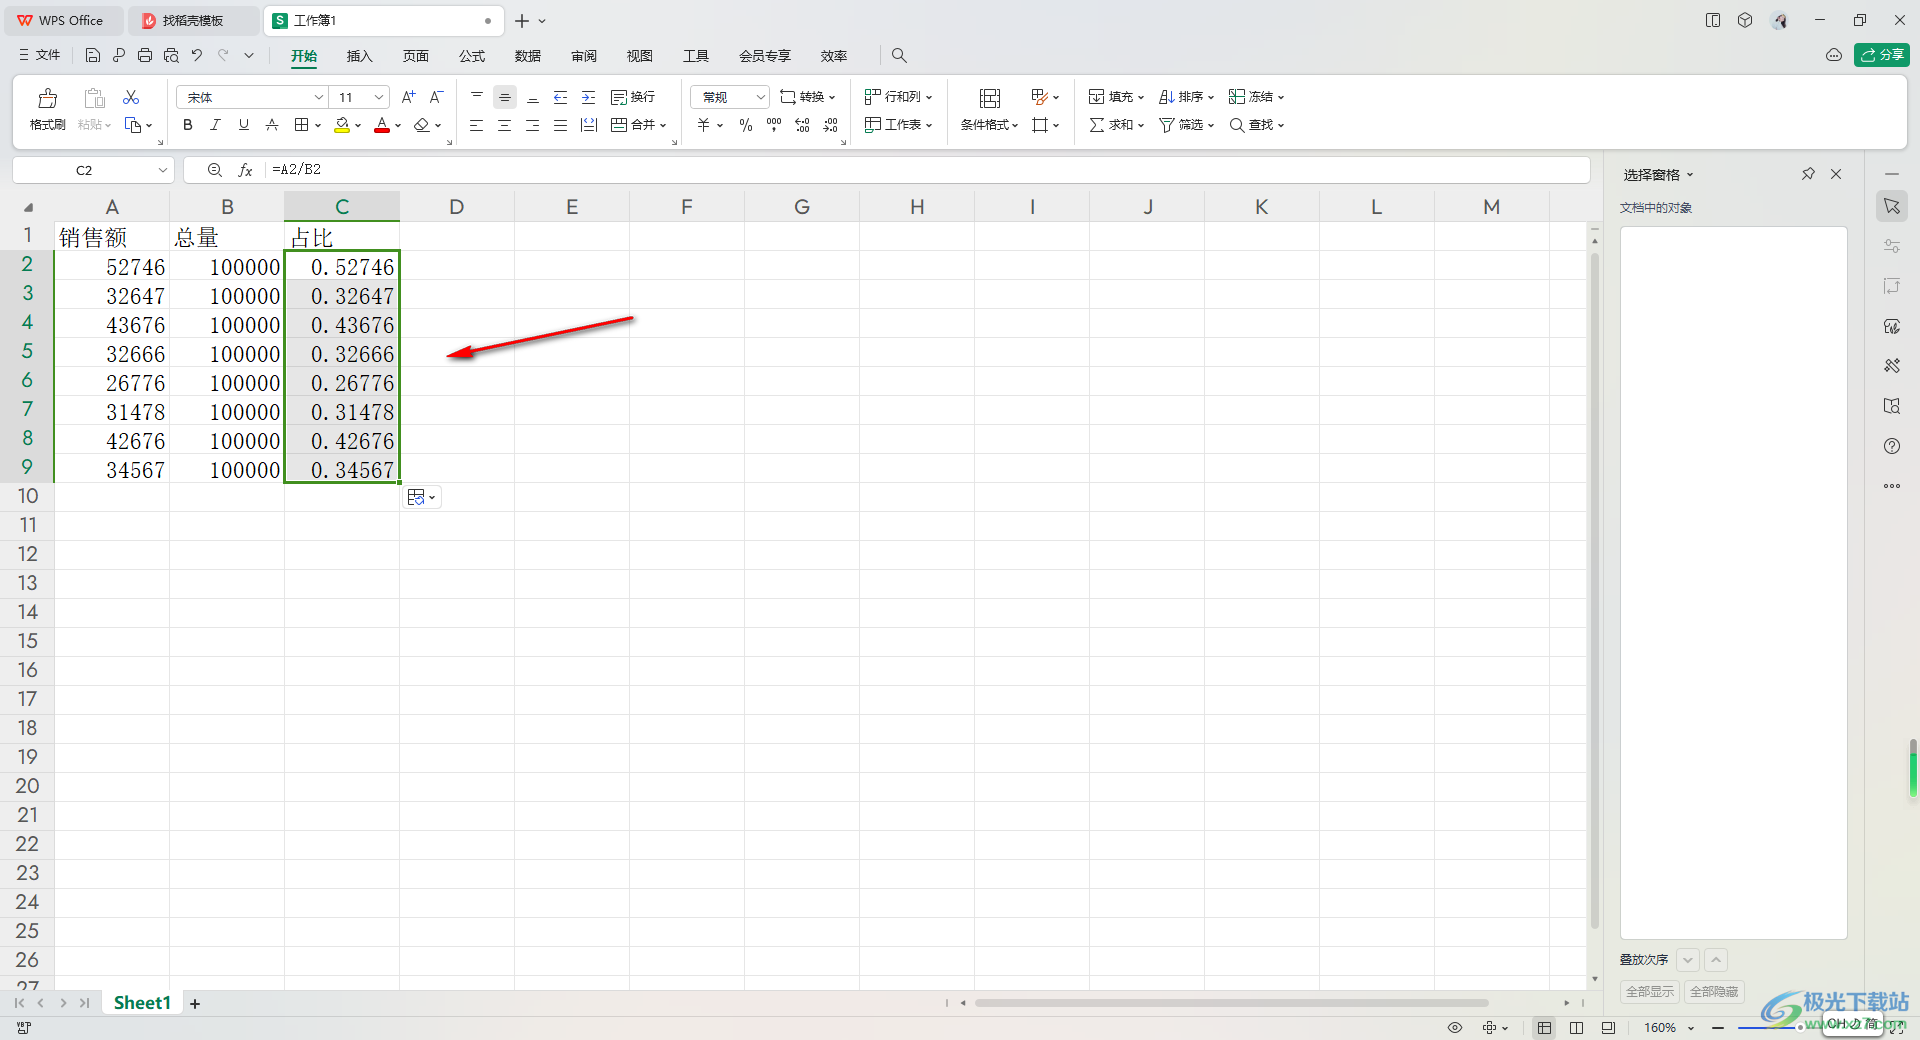Open the number format dropdown (常规)
1920x1040 pixels.
(x=730, y=97)
